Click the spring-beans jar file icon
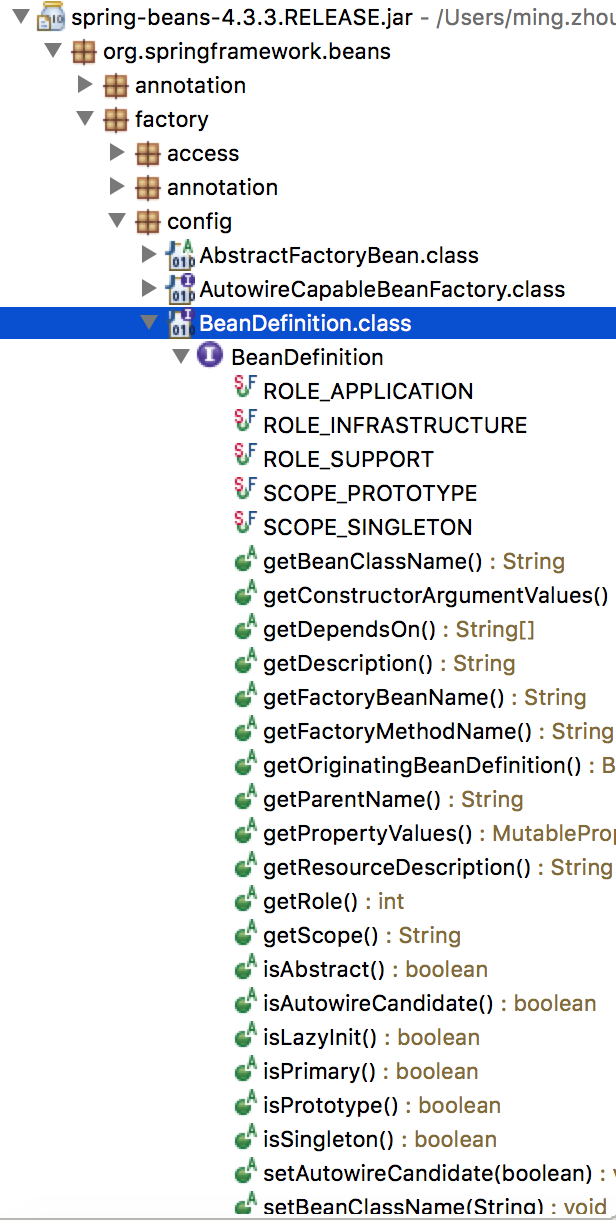Viewport: 616px width, 1220px height. click(52, 17)
